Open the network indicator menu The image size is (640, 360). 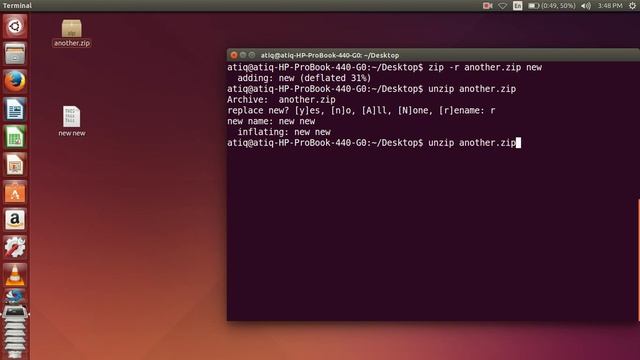point(502,6)
